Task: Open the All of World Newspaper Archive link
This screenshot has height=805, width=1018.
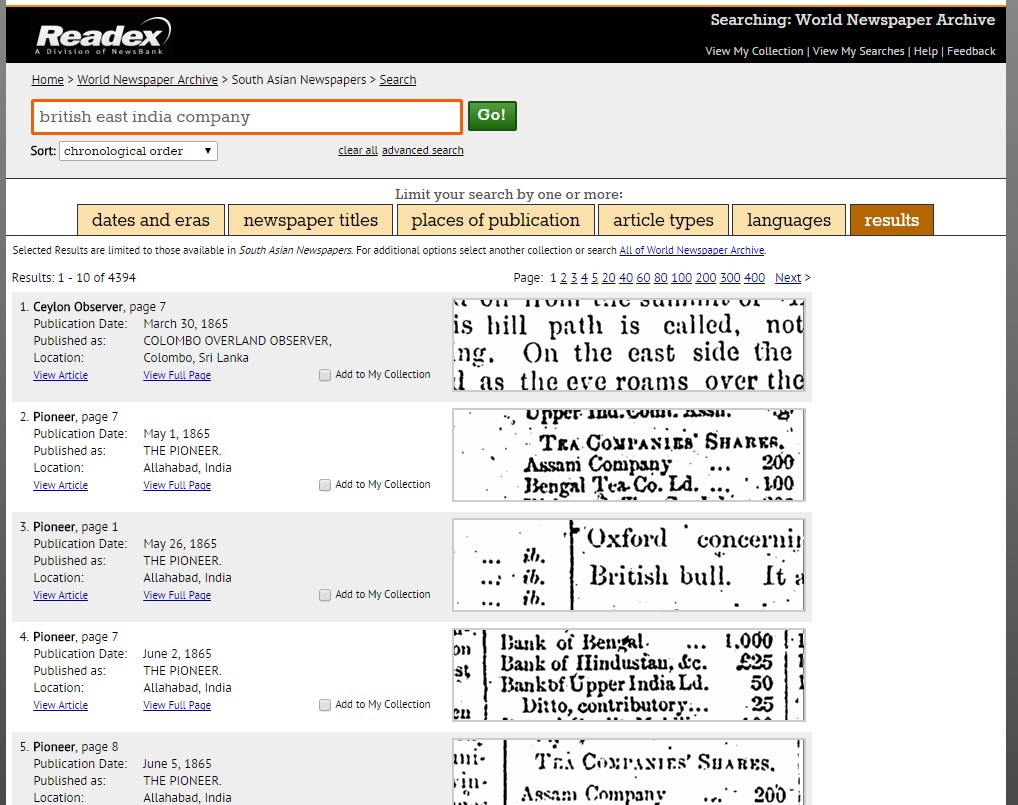Action: [691, 250]
